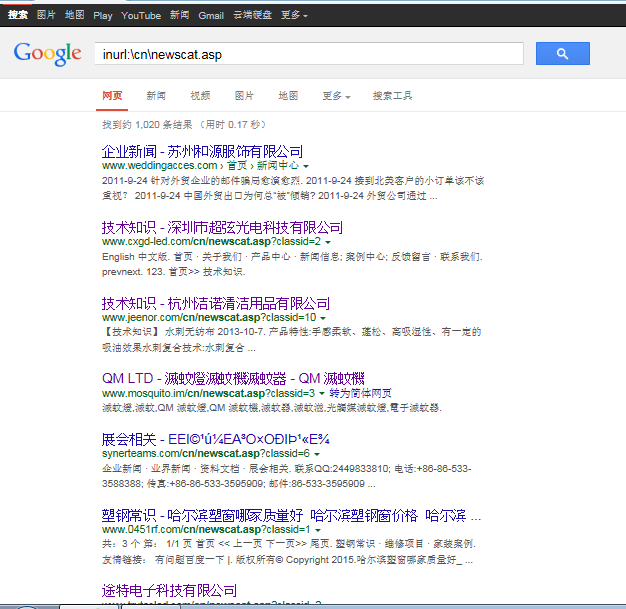Expand arrow next to jeenor.com URL
Screen dimensions: 626x609
tap(323, 318)
